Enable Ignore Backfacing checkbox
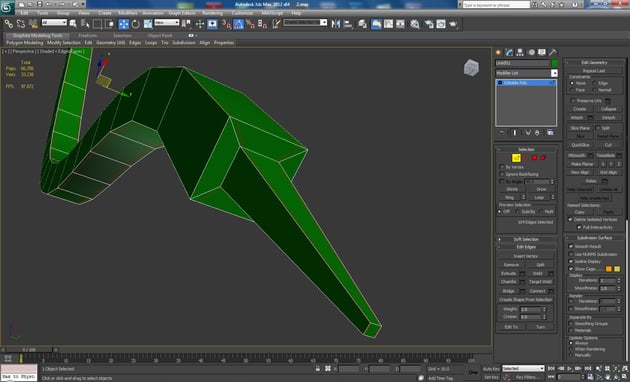 (502, 174)
